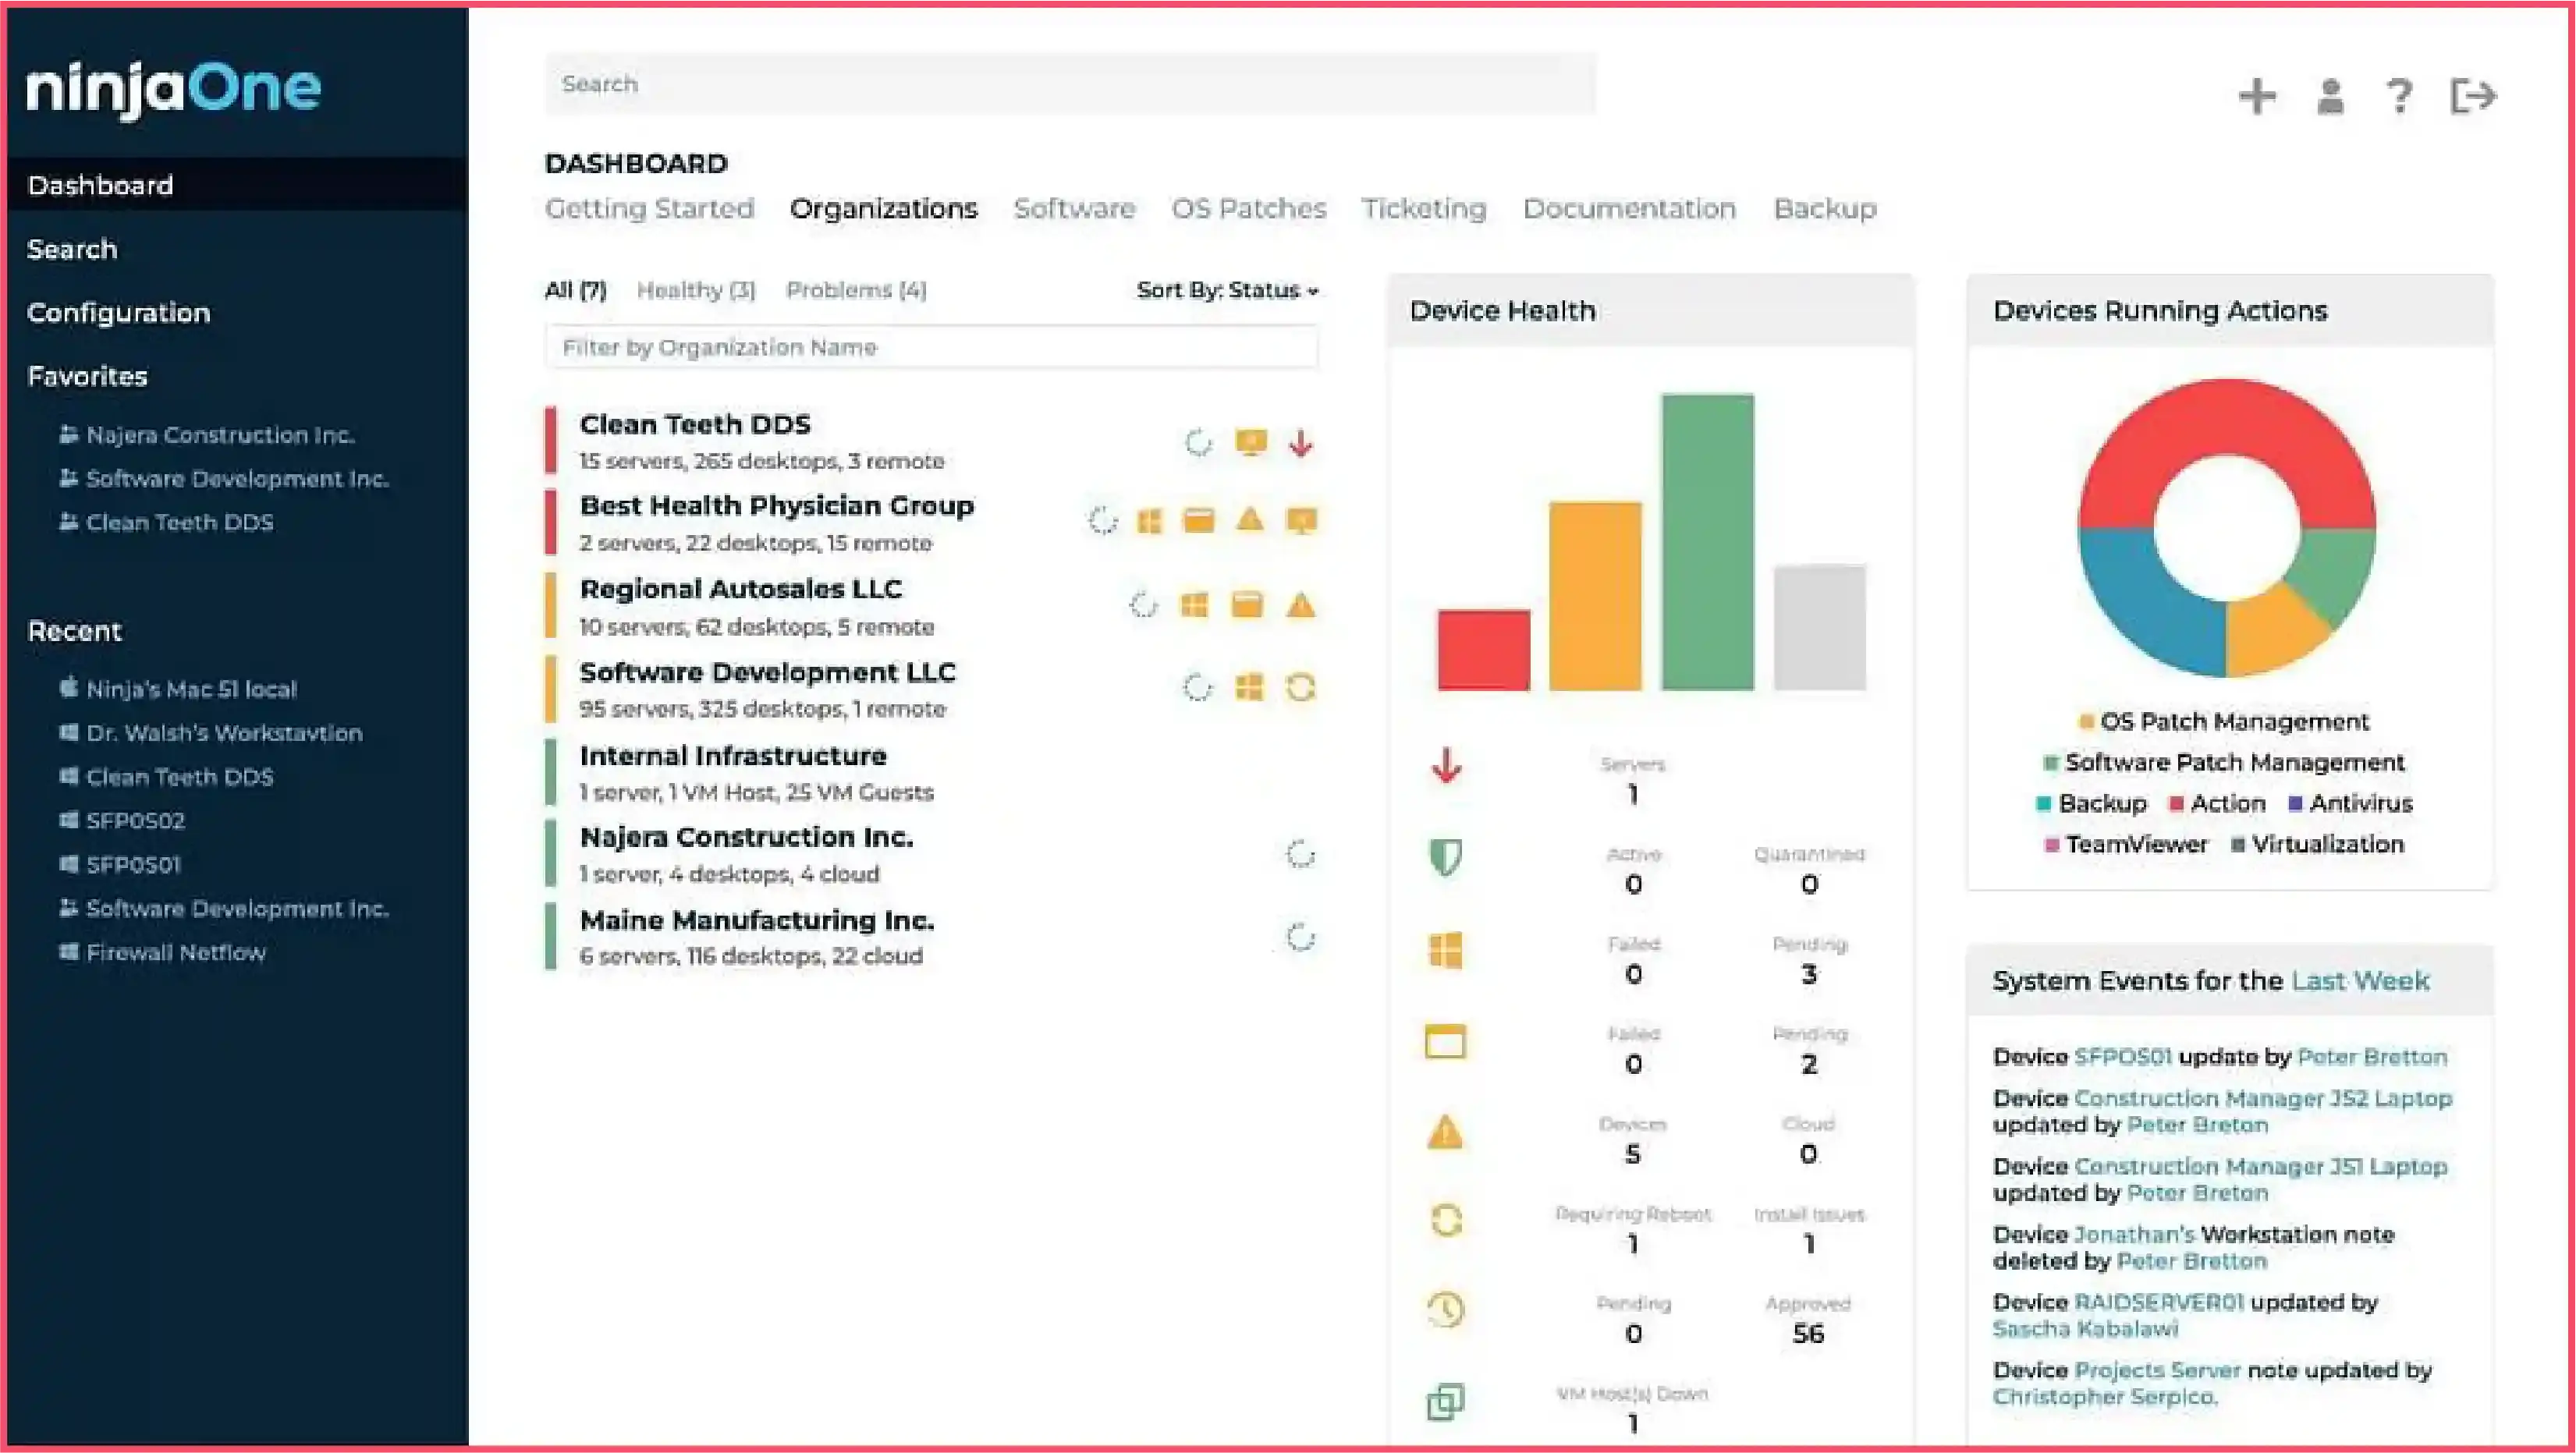Click the Windows icon on Software Development LLC row
Screen dimensions: 2576x1453
click(1249, 688)
